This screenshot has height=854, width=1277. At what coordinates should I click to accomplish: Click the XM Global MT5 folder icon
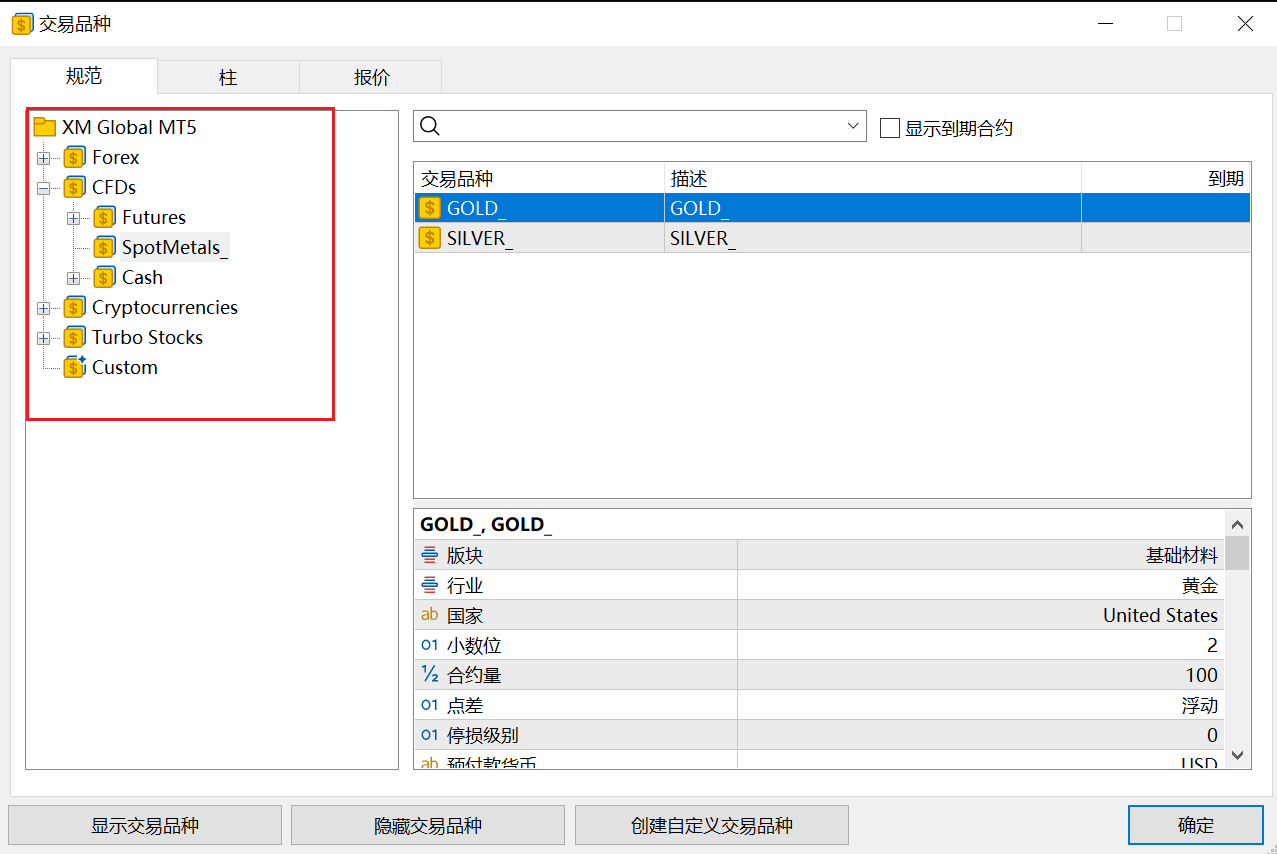point(44,126)
